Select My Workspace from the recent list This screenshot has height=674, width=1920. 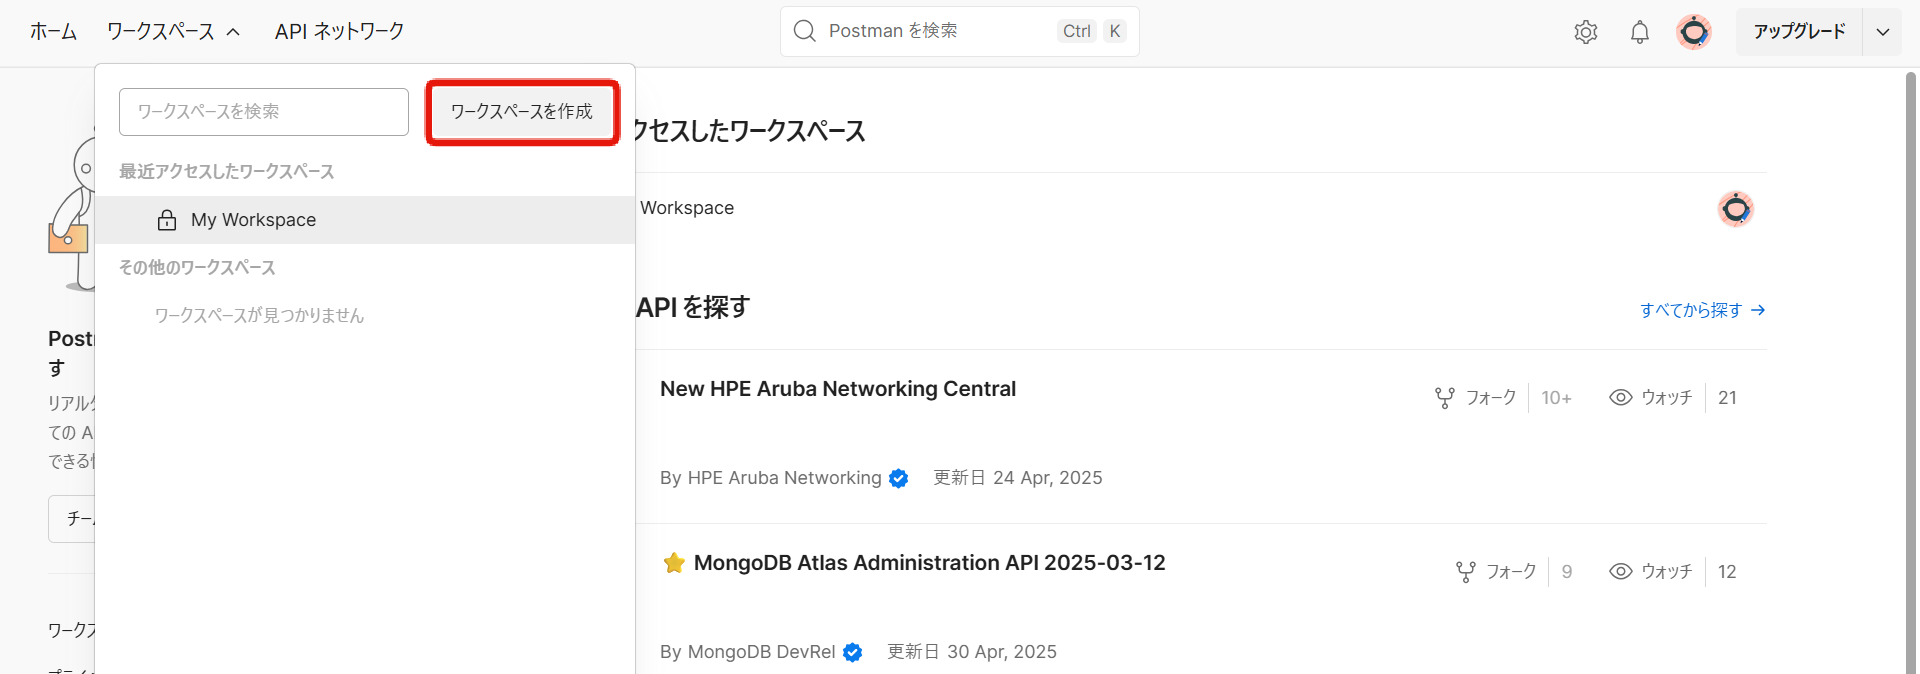[x=253, y=220]
